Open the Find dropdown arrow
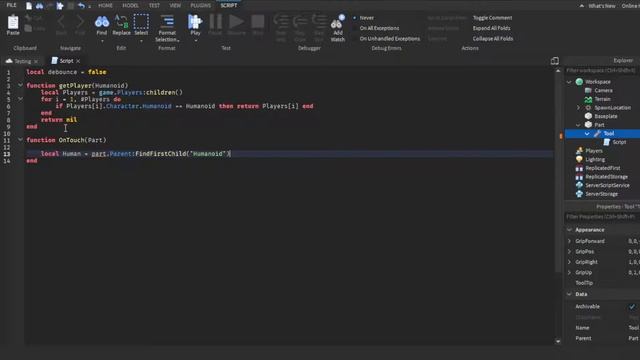Viewport: 640px width, 360px height. [102, 41]
